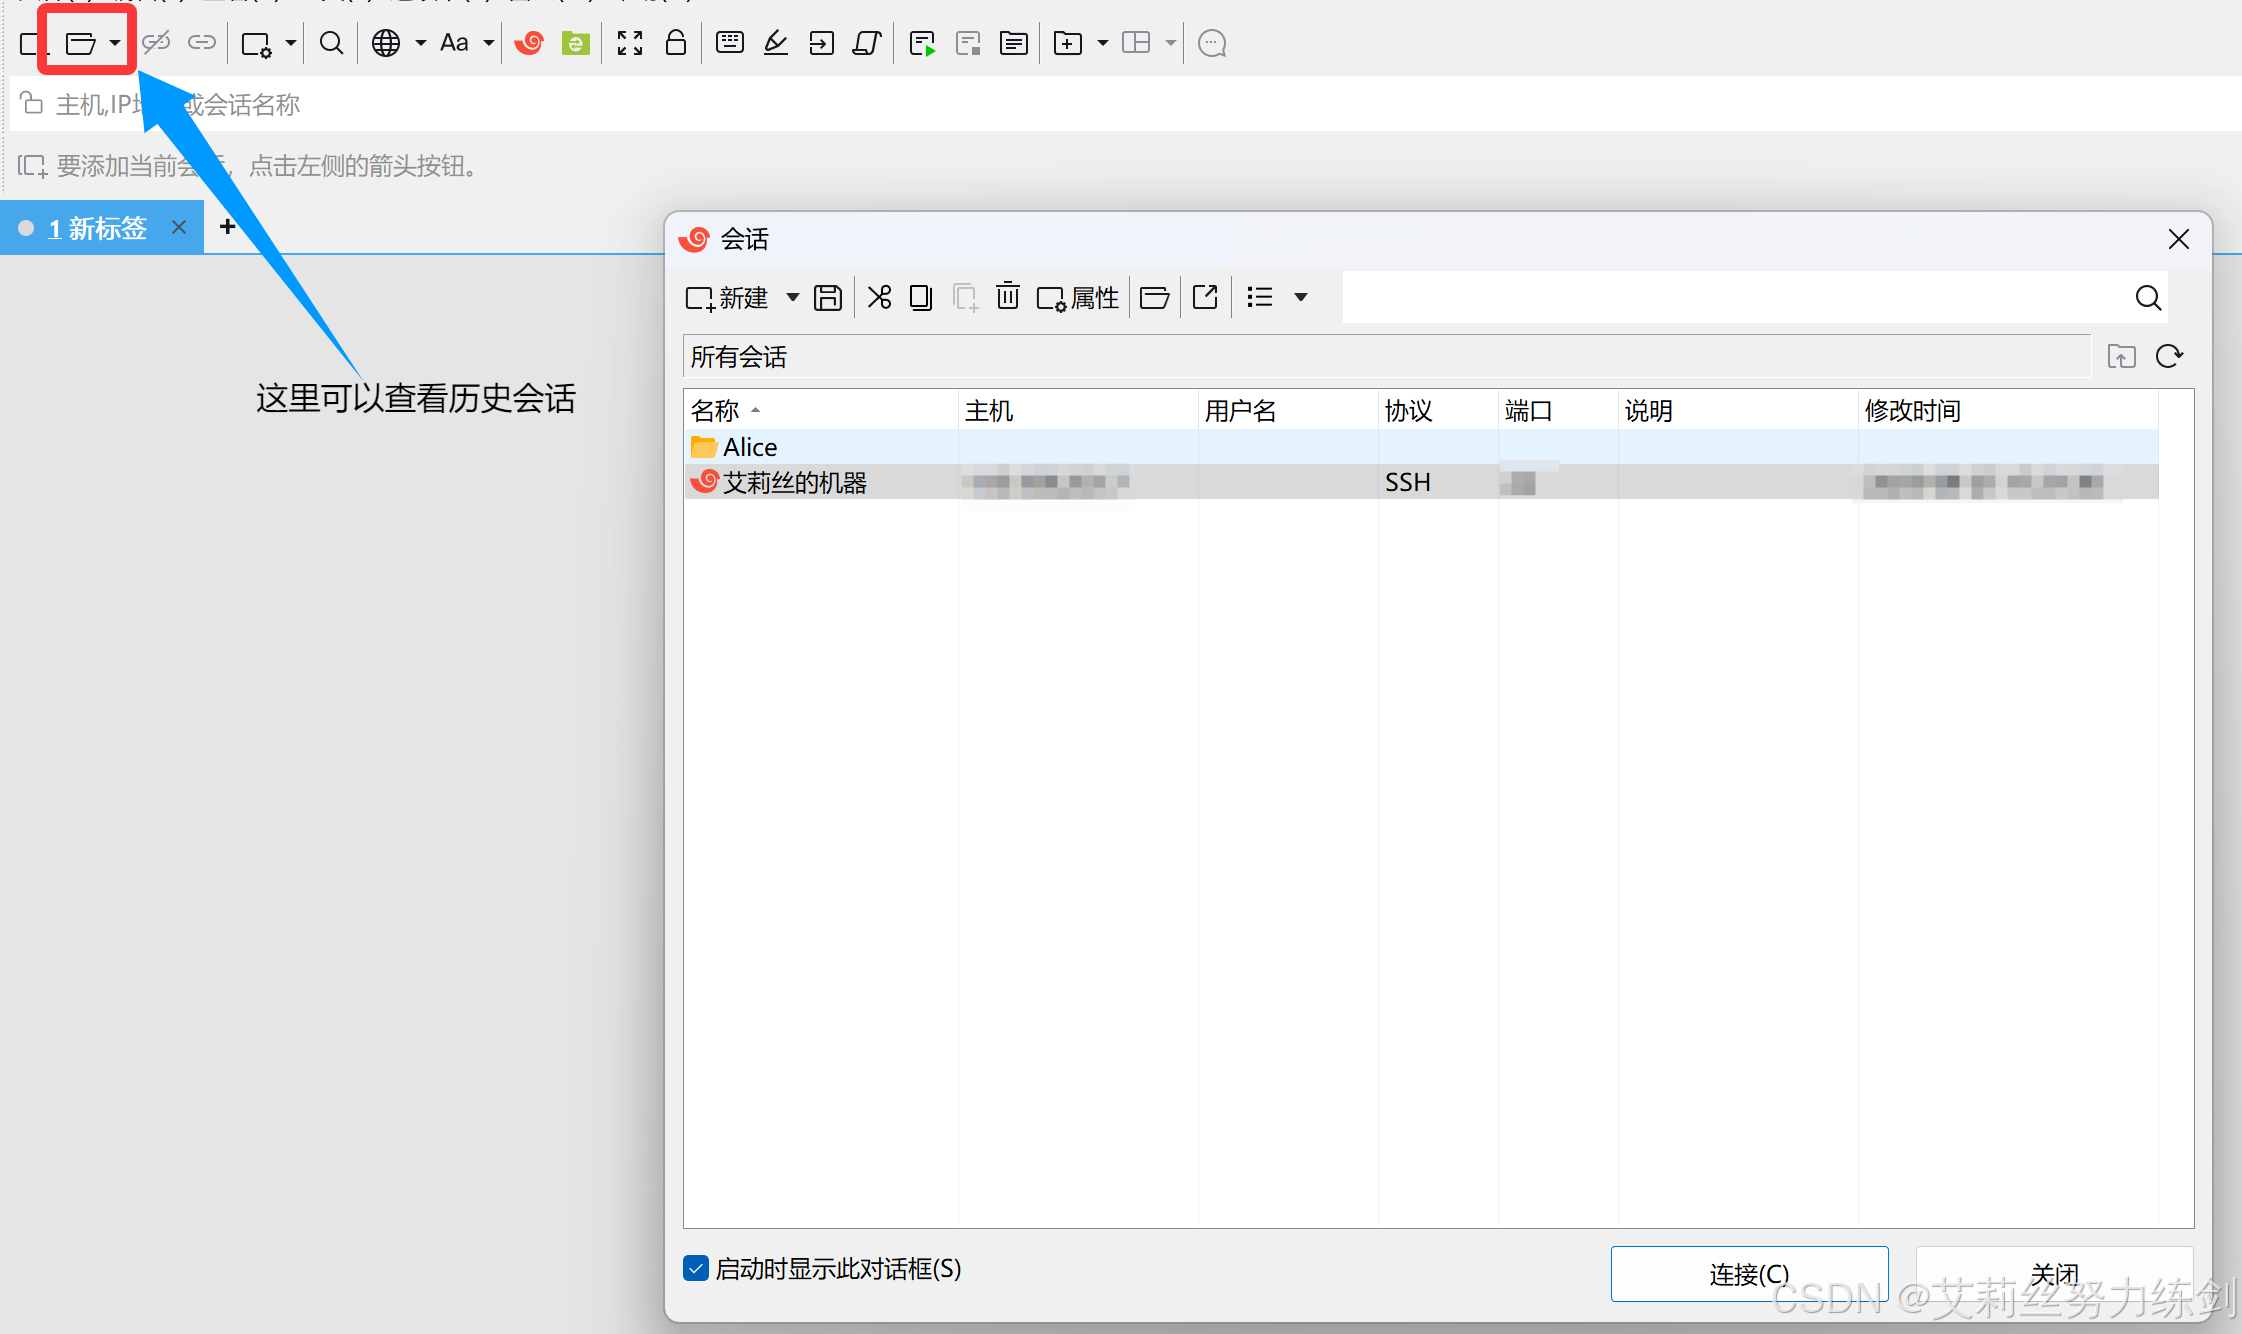
Task: Open dropdown arrow beside open-session folder icon
Action: click(x=115, y=43)
